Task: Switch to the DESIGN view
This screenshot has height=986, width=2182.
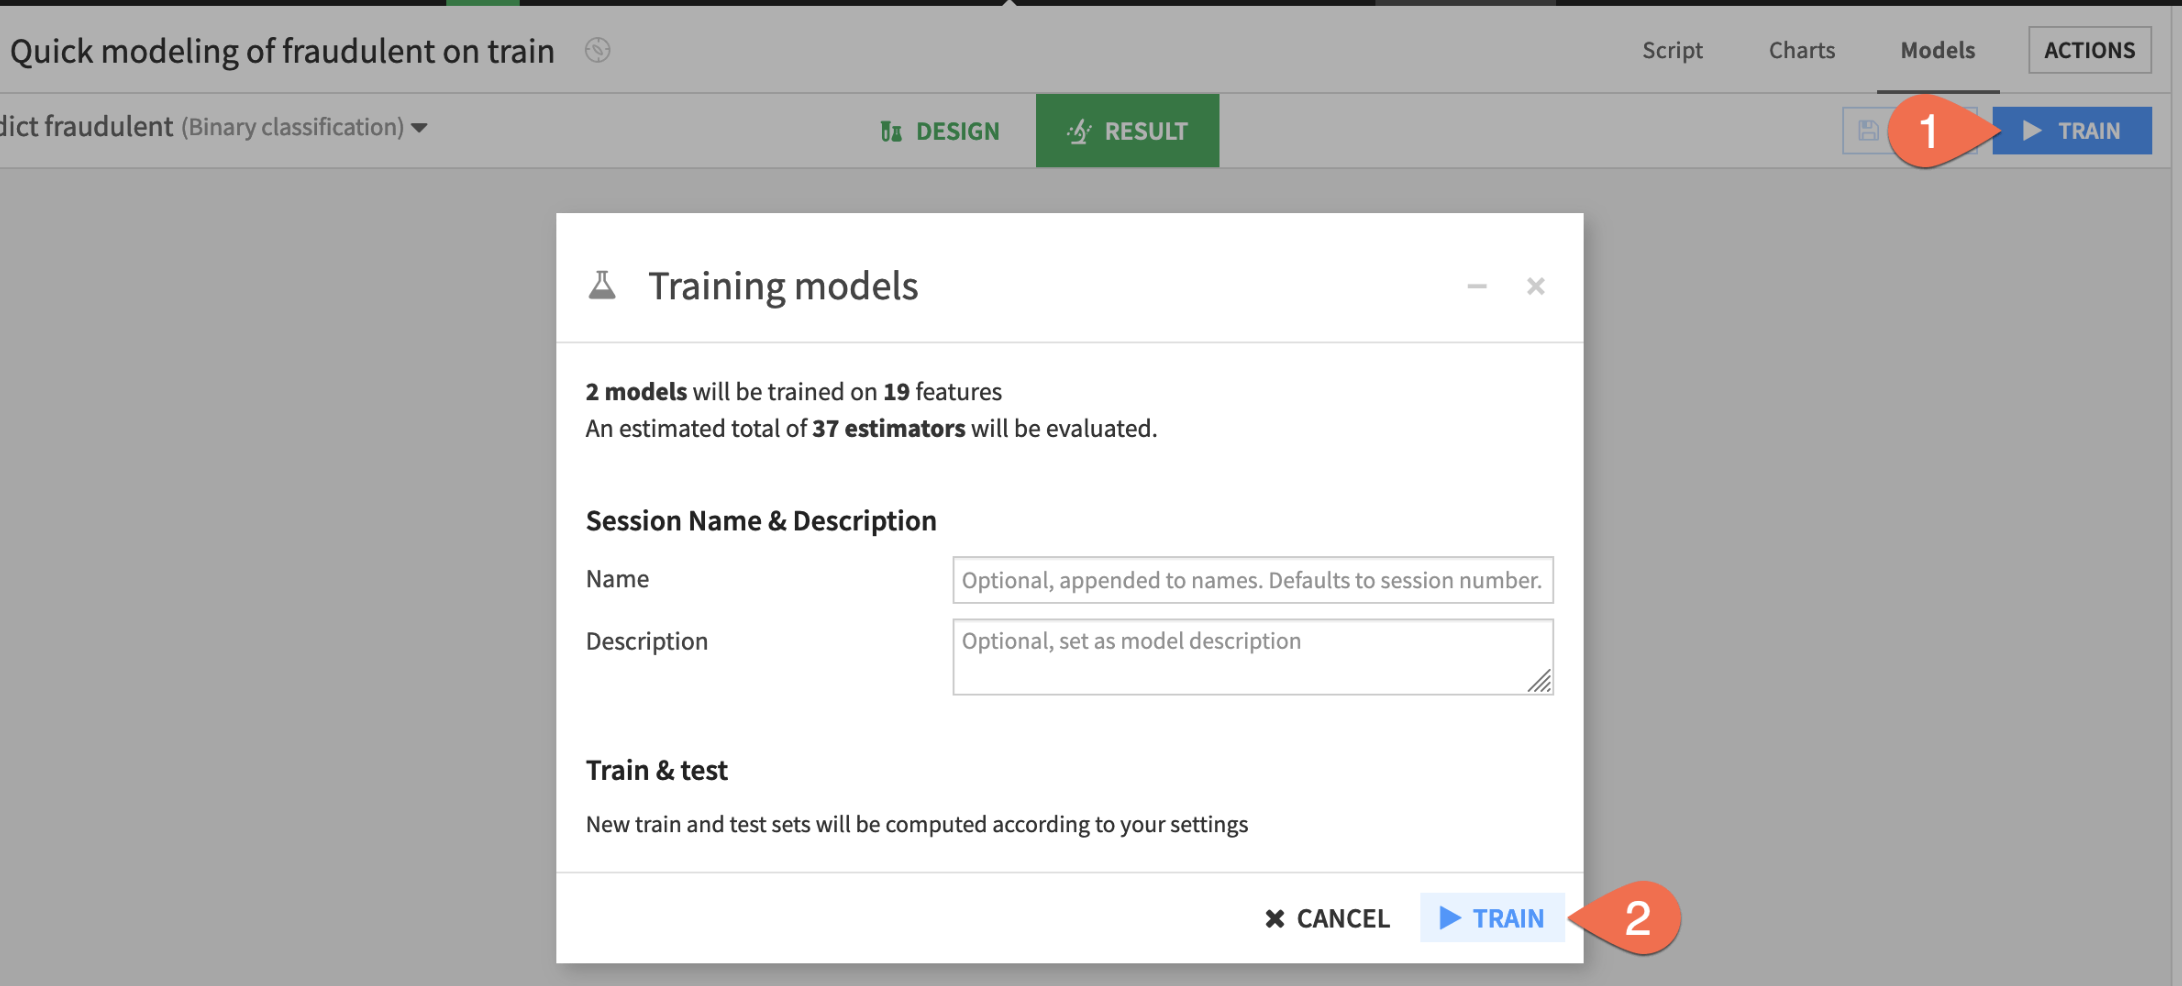Action: 940,131
